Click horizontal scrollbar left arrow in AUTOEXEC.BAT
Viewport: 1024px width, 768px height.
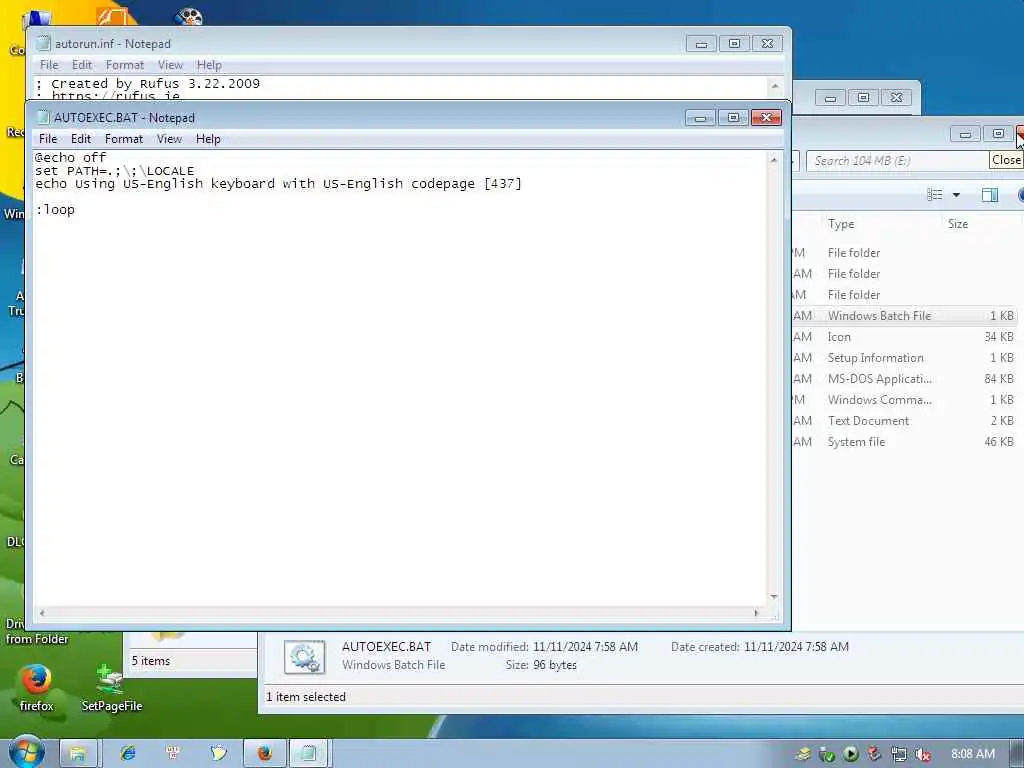pos(42,613)
